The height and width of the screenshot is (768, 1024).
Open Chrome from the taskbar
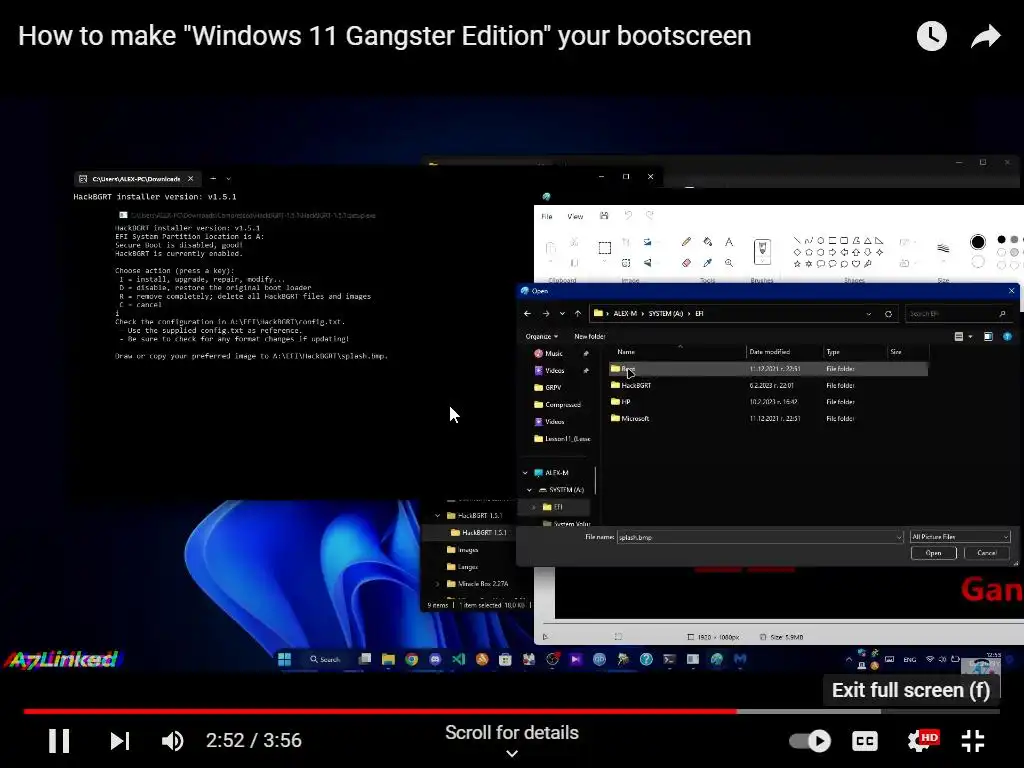coord(411,660)
